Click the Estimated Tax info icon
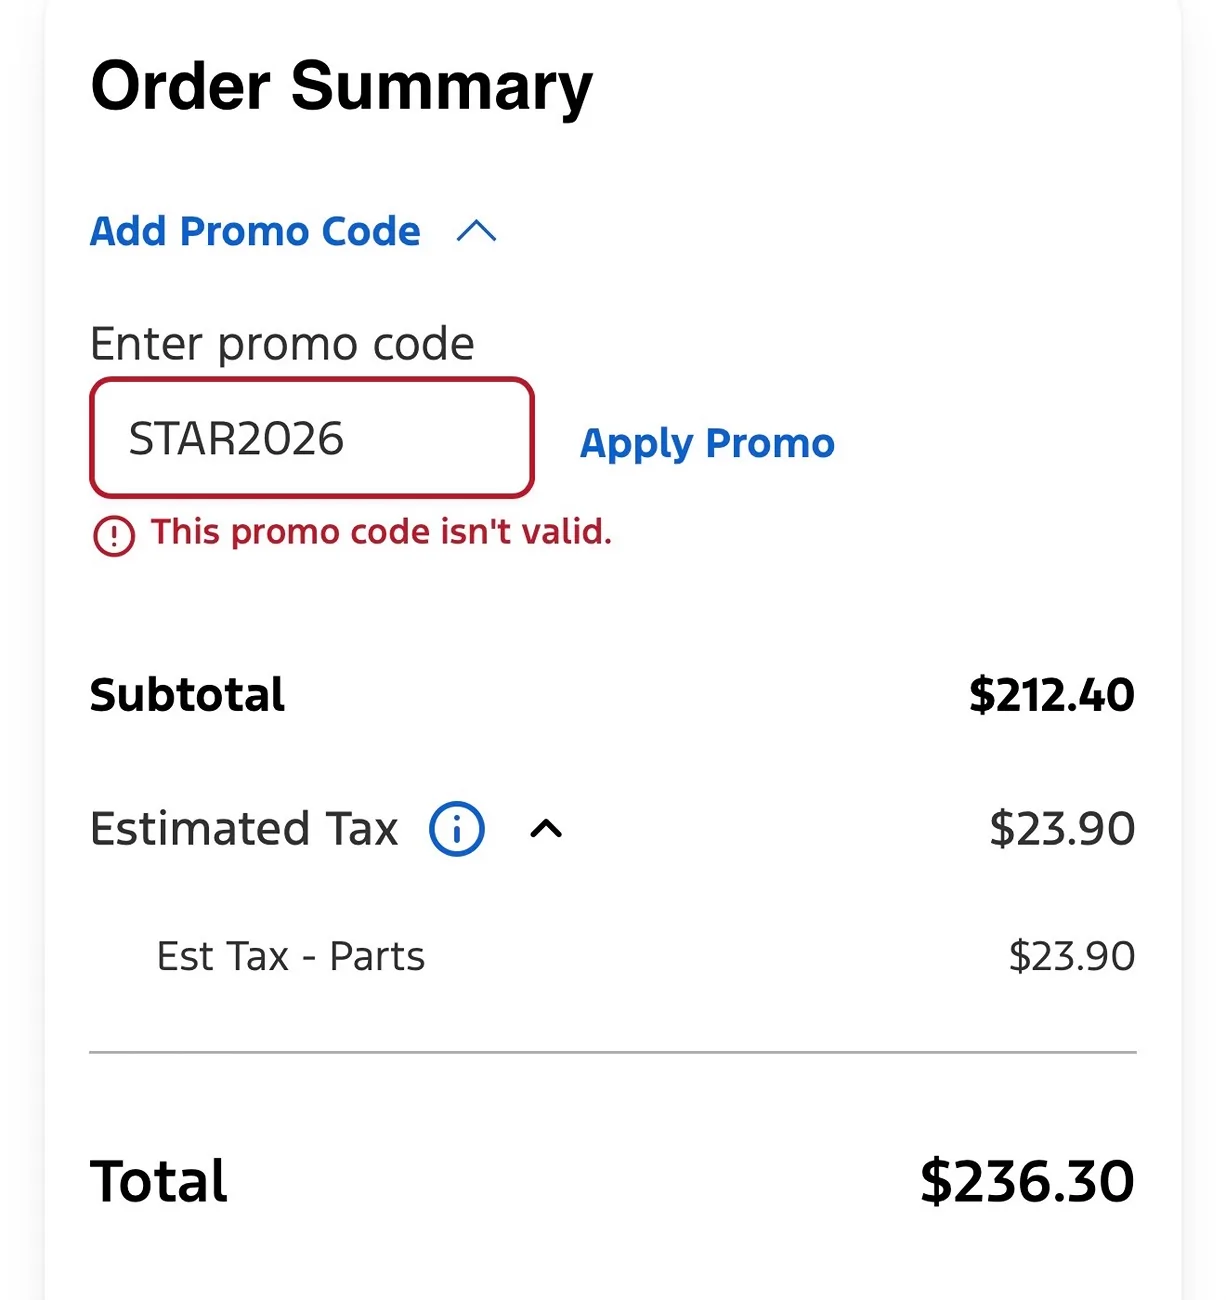 point(457,829)
